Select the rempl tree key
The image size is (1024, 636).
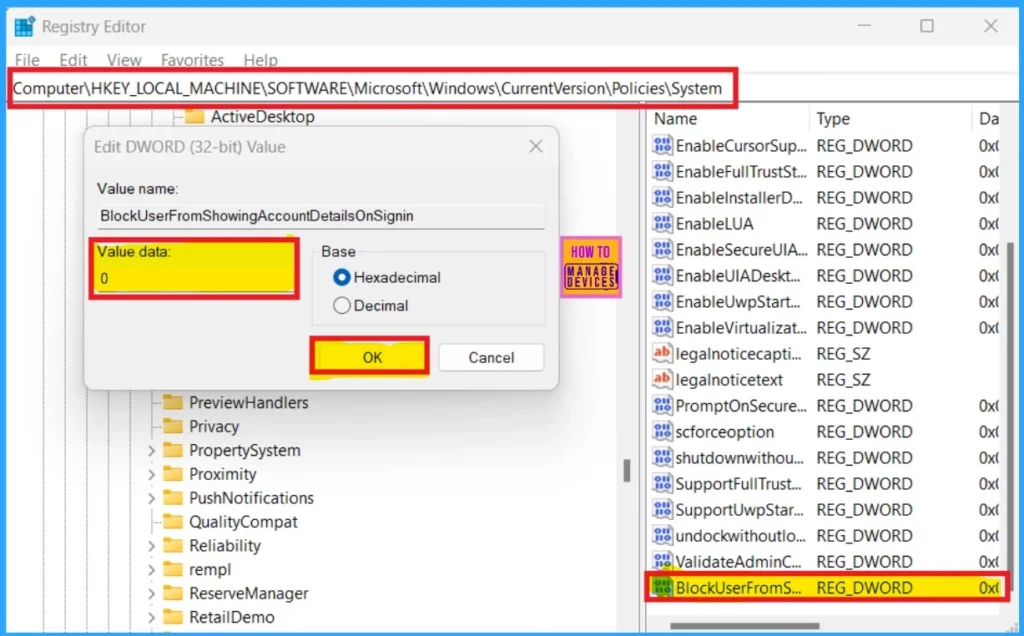tap(210, 569)
